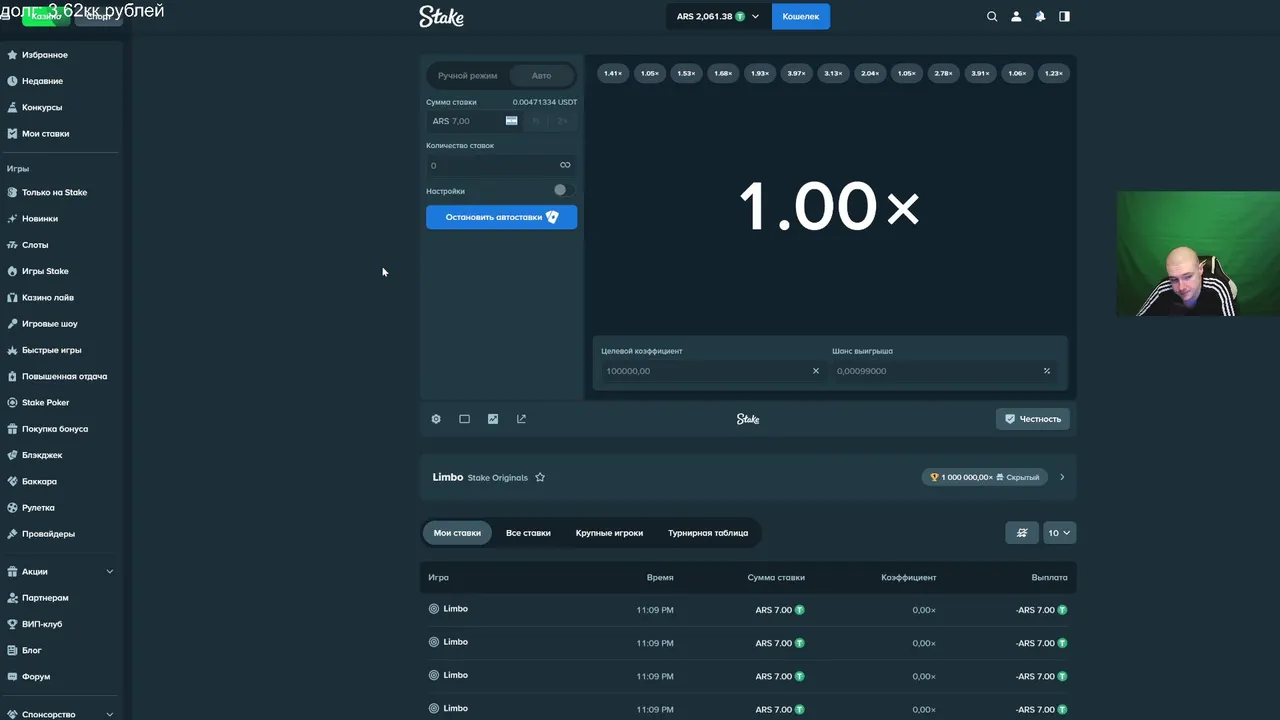This screenshot has height=720, width=1280.
Task: Click the Шанс выигрыша input field
Action: (943, 371)
